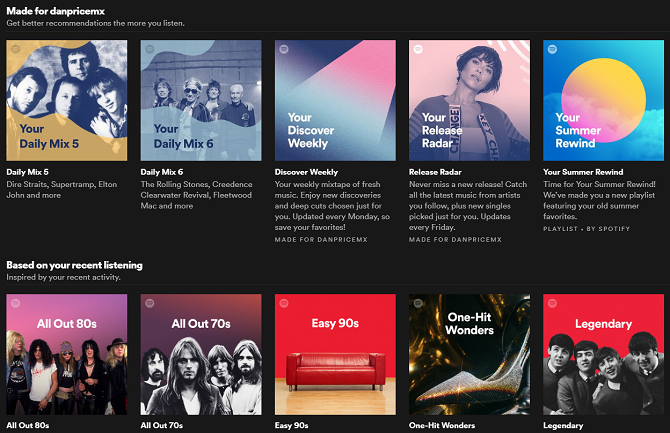Screen dimensions: 670x433
Task: Click the 'Made for danpricemx' section heading
Action: [56, 11]
